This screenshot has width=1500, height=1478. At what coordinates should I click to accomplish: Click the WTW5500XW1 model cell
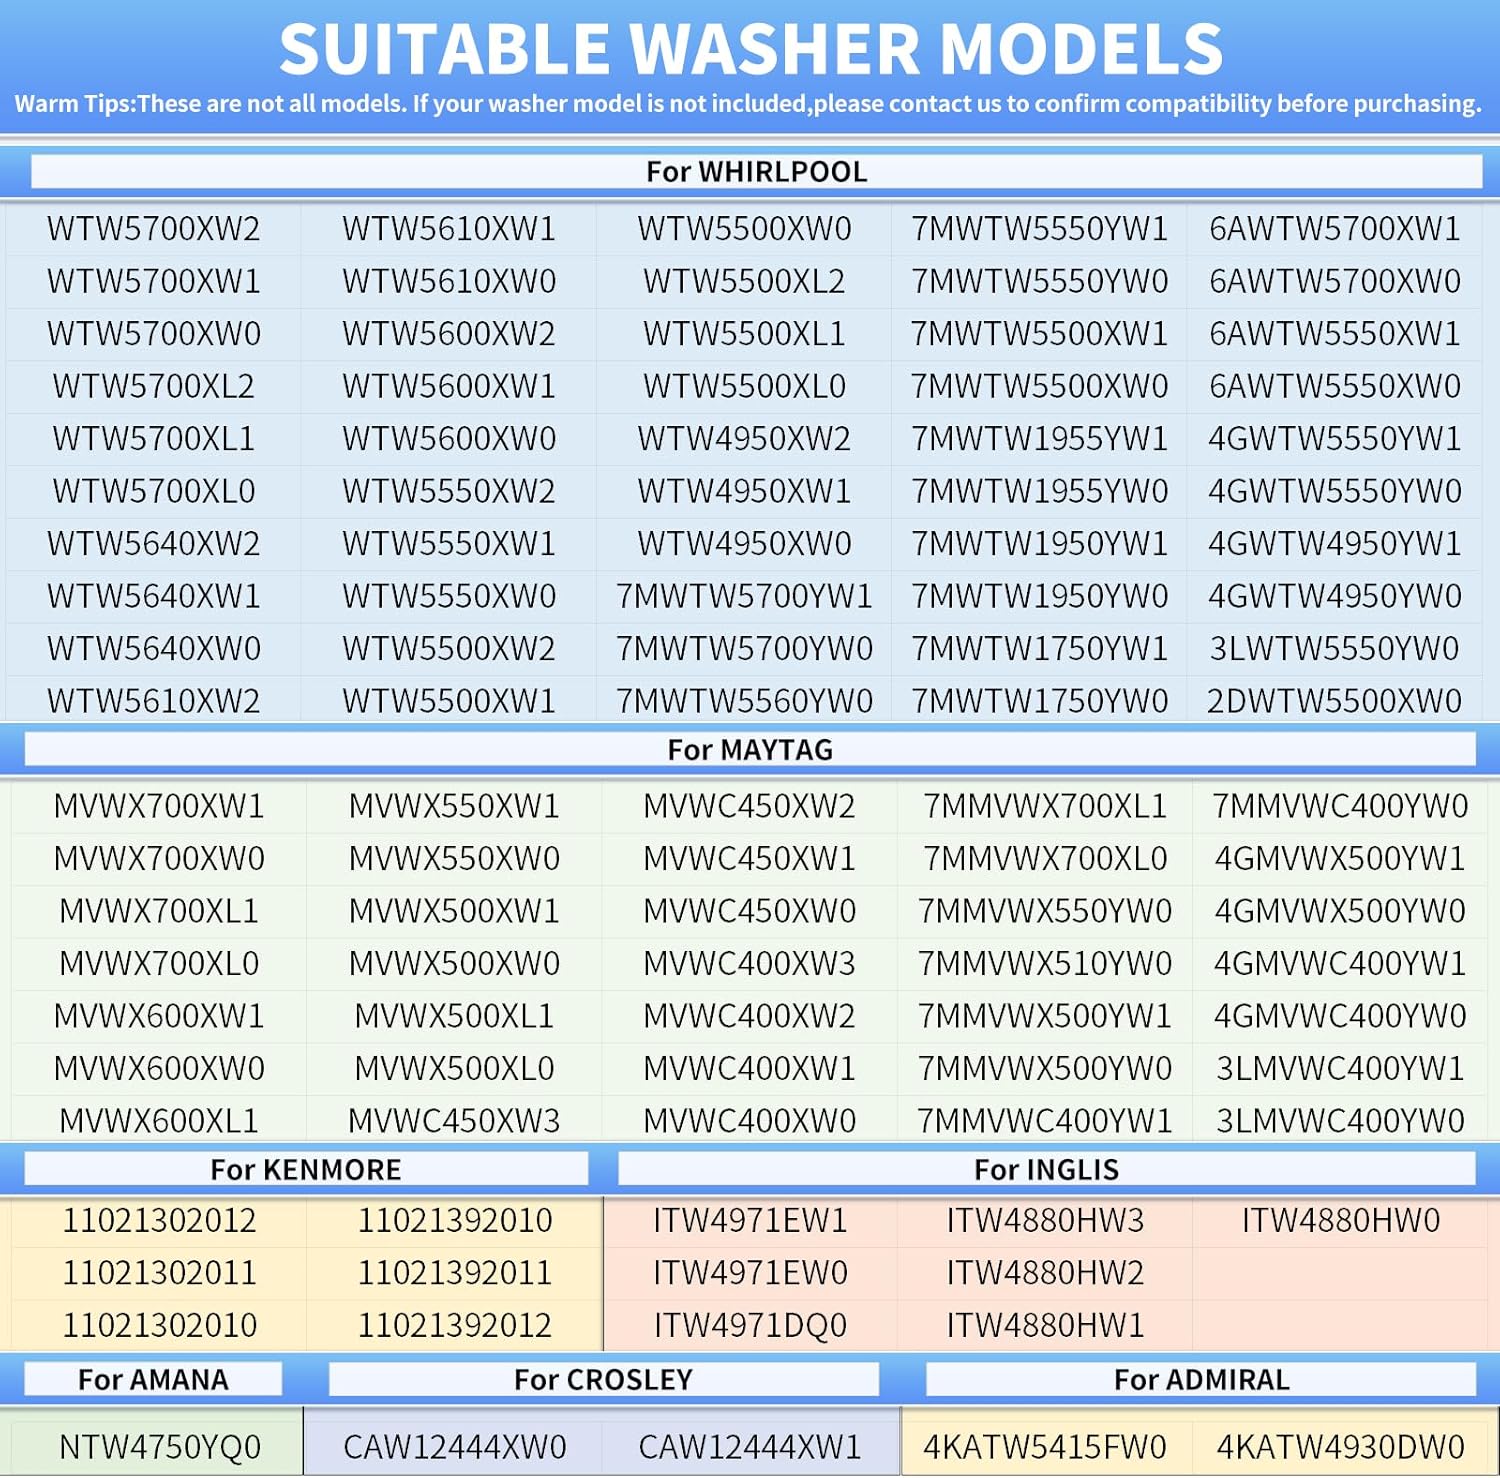point(449,701)
